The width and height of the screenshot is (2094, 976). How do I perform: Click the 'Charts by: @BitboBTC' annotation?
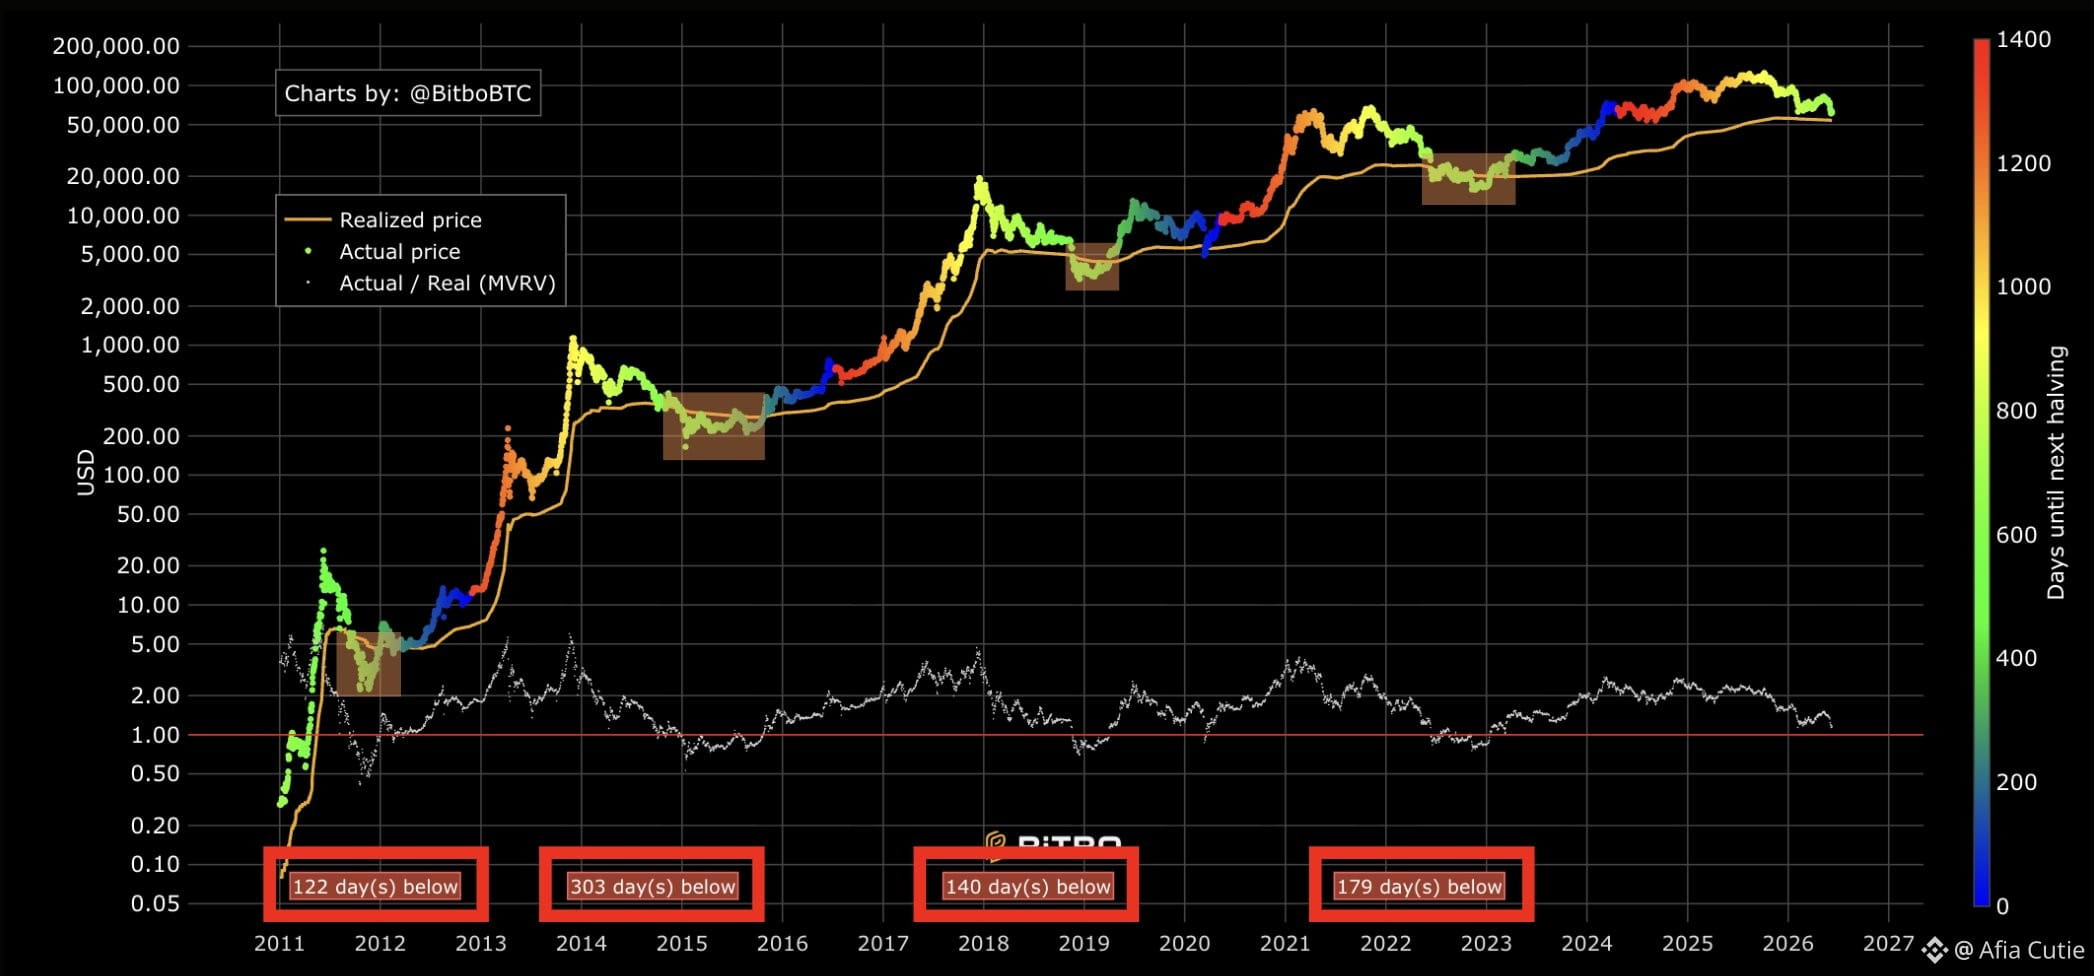pos(408,93)
